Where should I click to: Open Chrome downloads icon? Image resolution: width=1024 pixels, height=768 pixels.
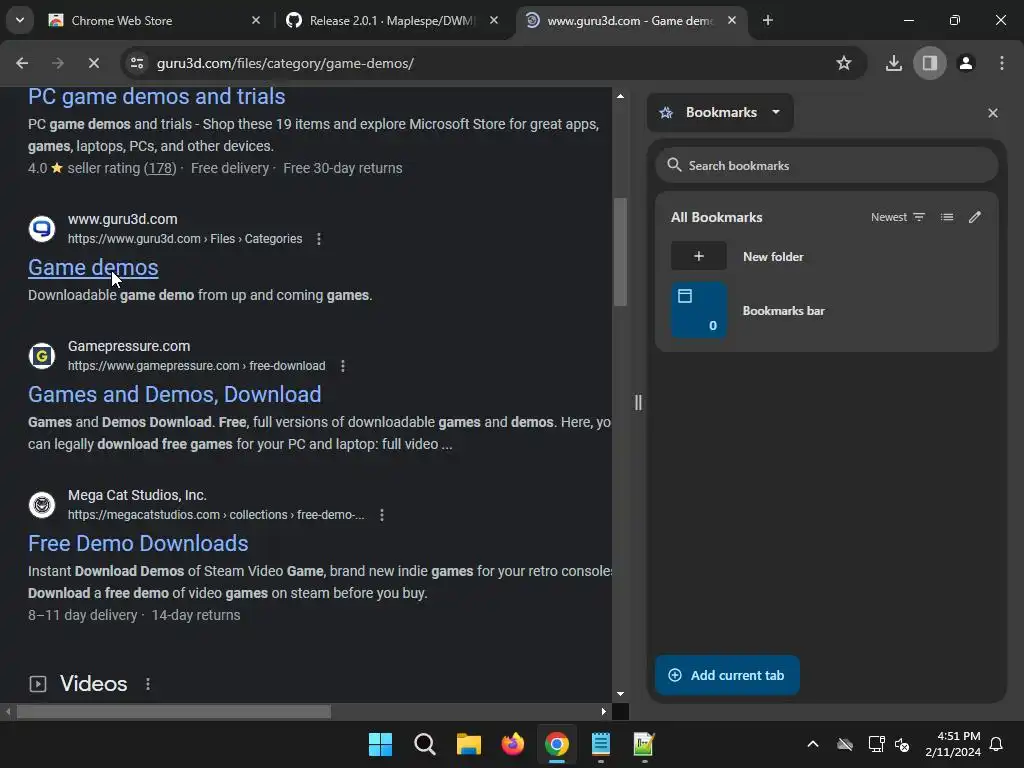tap(893, 63)
